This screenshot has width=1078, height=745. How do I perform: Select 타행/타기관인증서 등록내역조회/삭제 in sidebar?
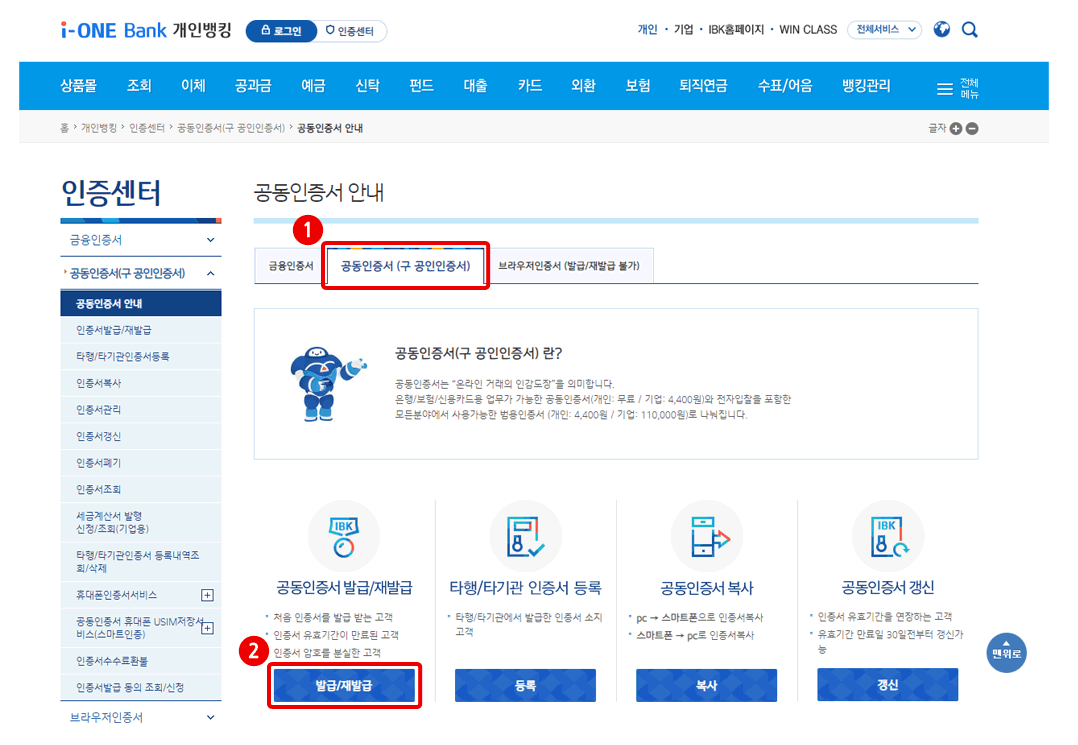click(x=141, y=562)
